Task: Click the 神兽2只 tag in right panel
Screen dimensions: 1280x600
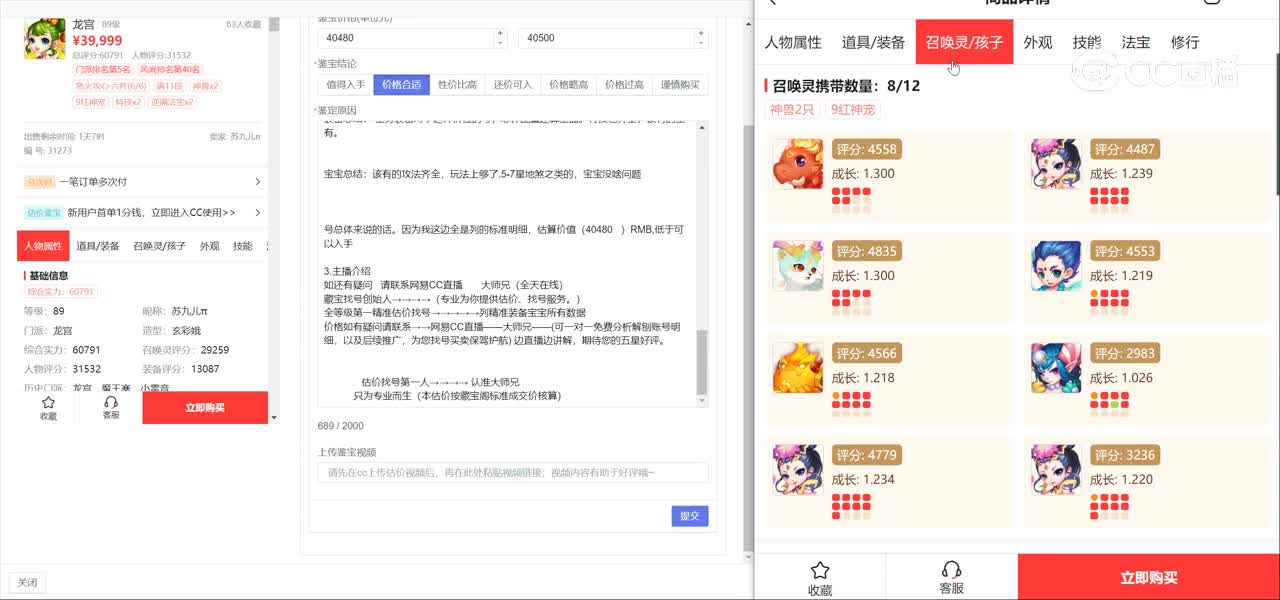Action: [x=793, y=109]
